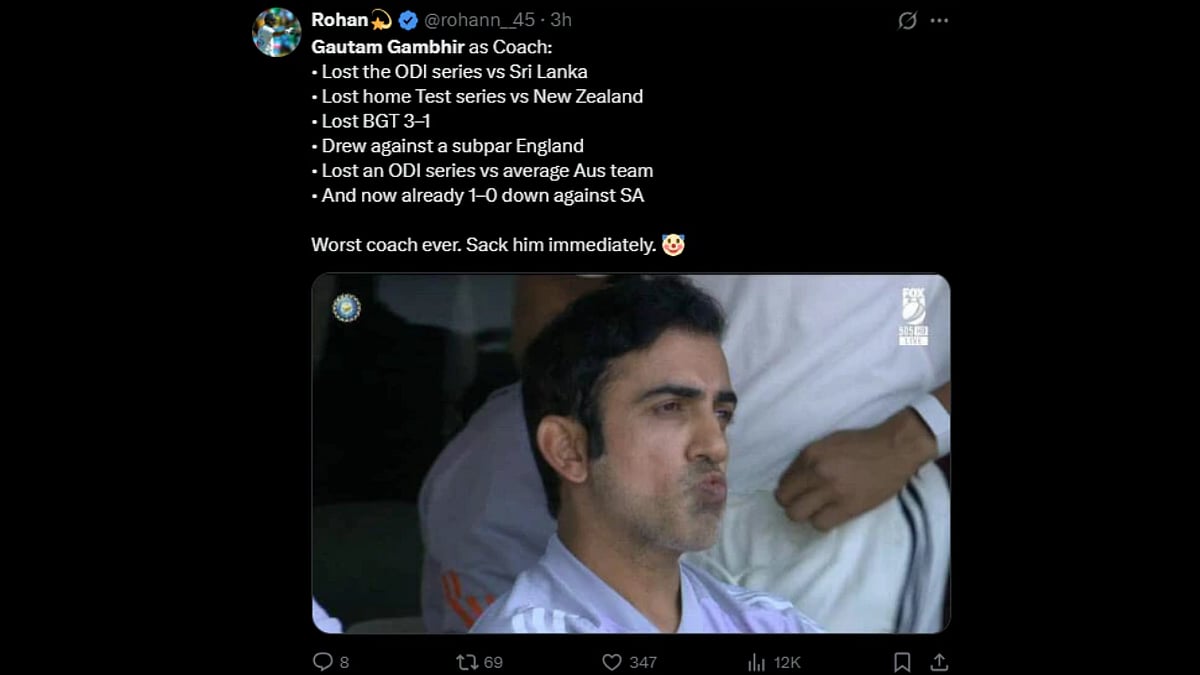View post analytics via bar chart icon

pyautogui.click(x=757, y=661)
